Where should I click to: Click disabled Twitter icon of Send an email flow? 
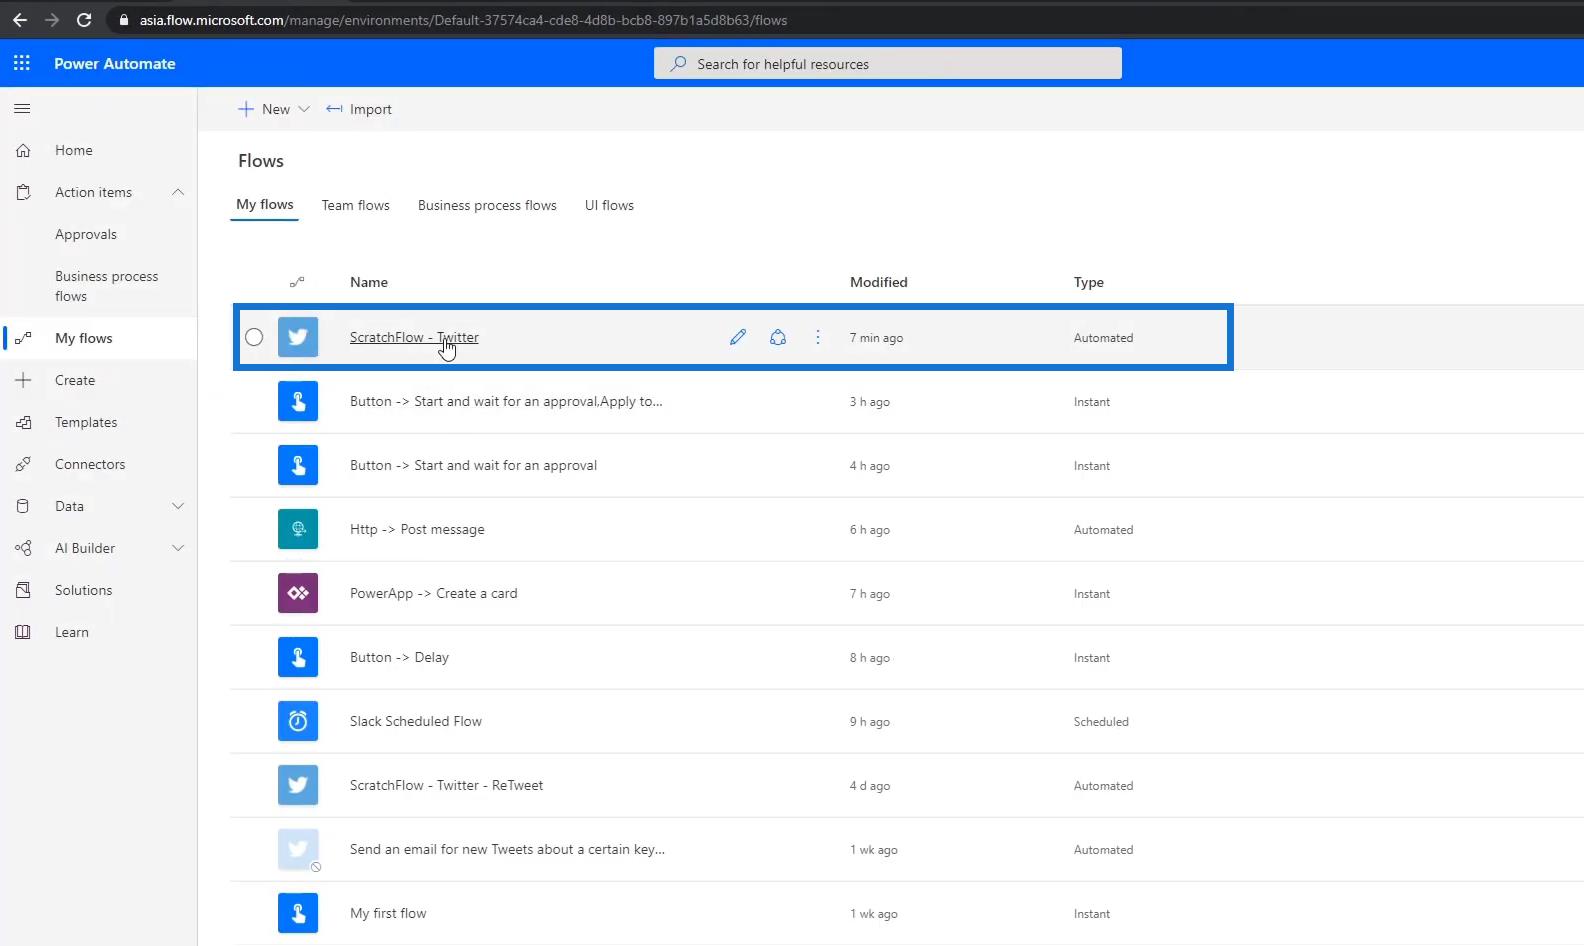point(298,849)
